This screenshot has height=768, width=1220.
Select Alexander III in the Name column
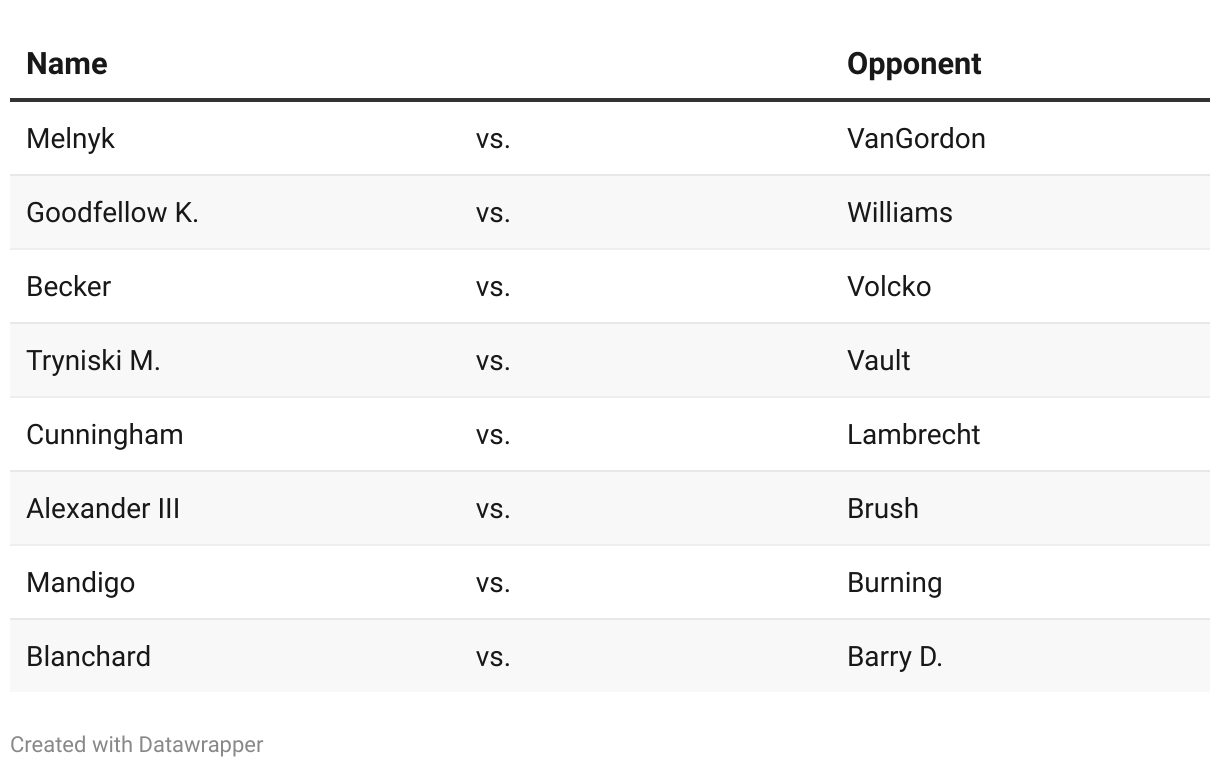103,508
